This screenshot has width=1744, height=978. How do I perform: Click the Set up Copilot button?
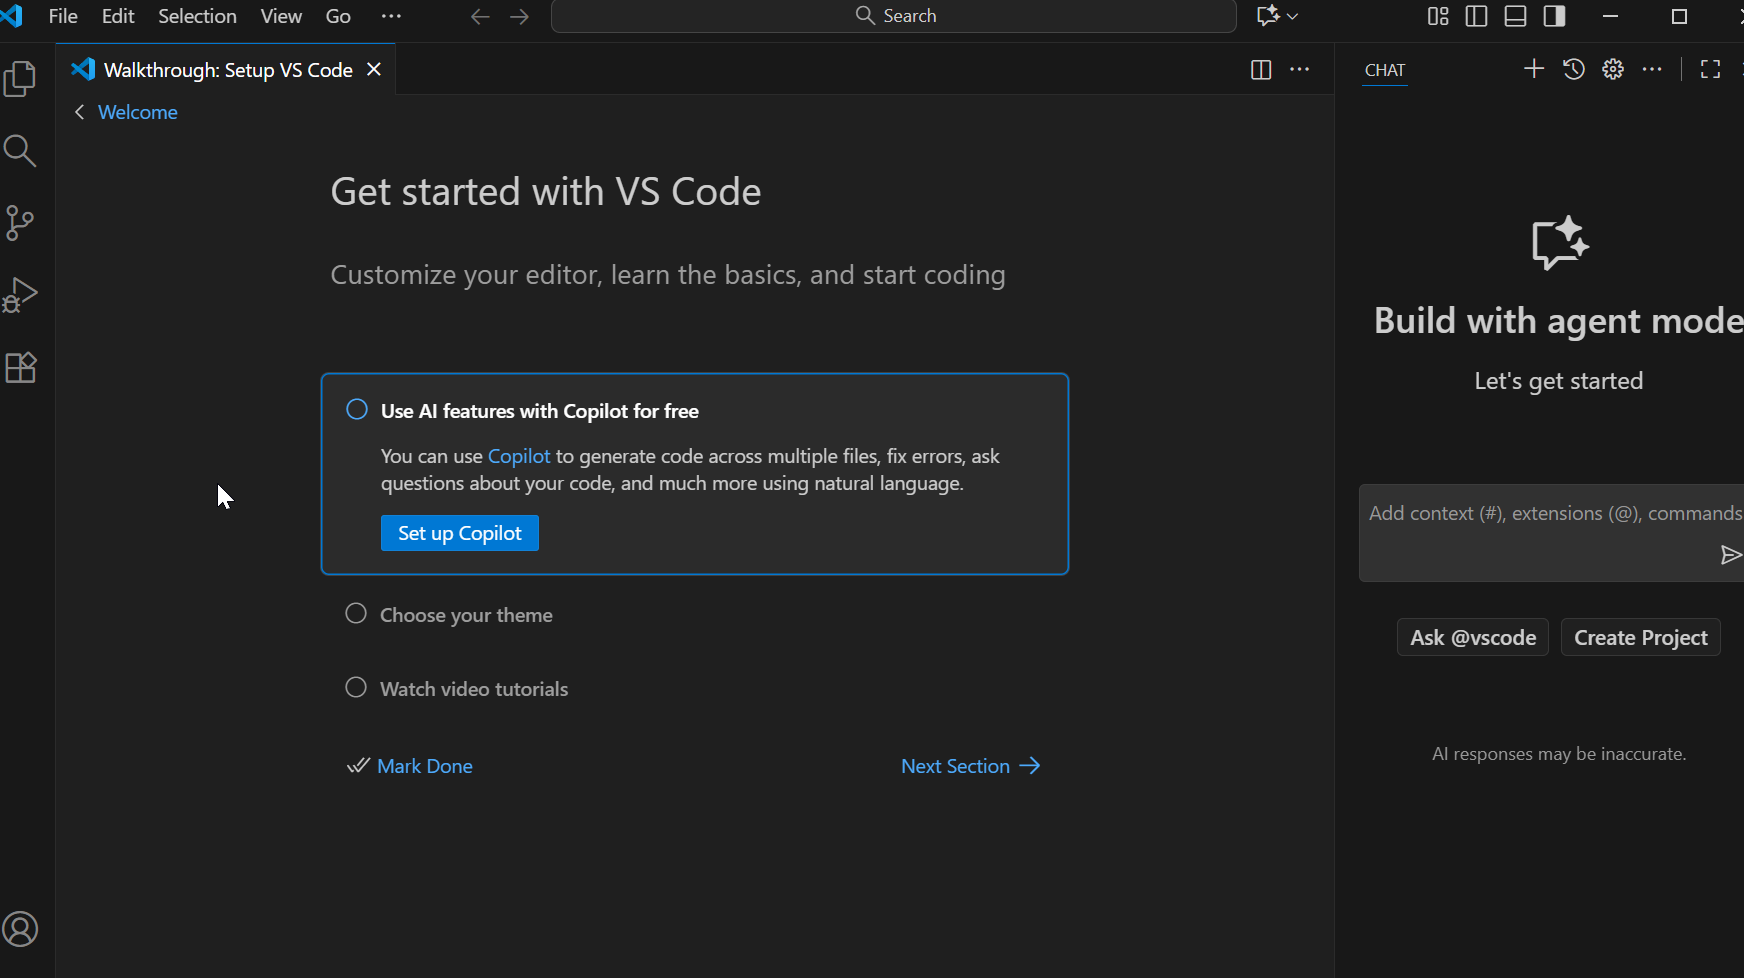tap(460, 533)
